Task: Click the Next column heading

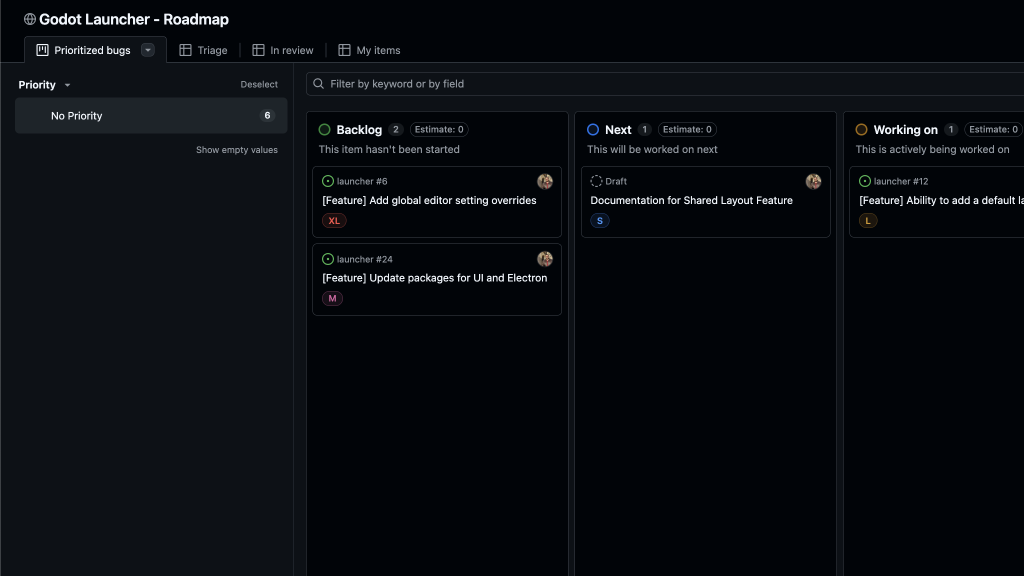Action: [x=618, y=129]
